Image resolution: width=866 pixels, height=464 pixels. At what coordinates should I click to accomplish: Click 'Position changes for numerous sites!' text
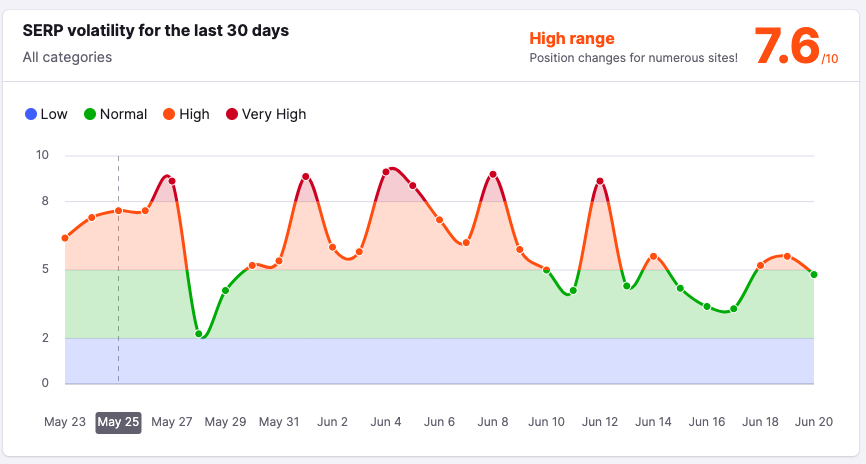(x=633, y=58)
